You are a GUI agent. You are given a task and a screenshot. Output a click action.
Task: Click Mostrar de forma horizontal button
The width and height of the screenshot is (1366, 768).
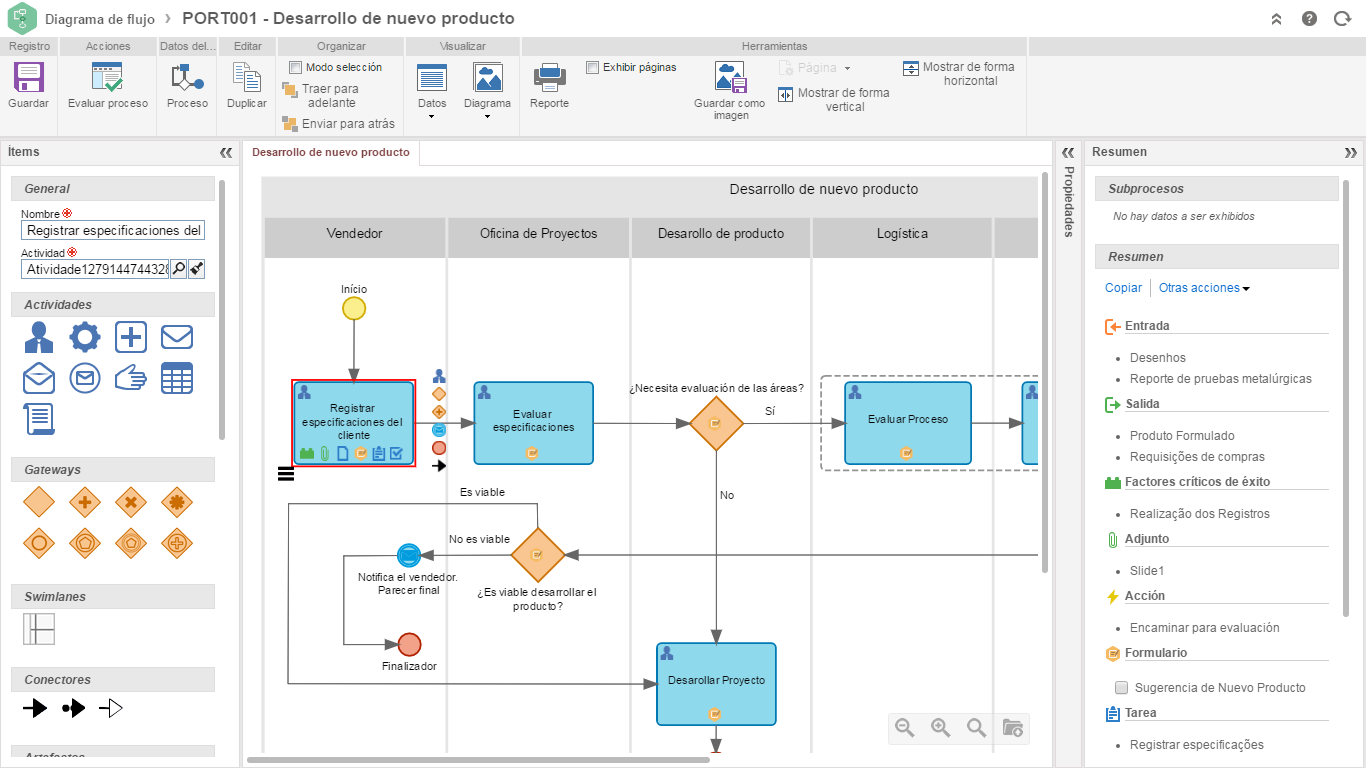pyautogui.click(x=959, y=74)
